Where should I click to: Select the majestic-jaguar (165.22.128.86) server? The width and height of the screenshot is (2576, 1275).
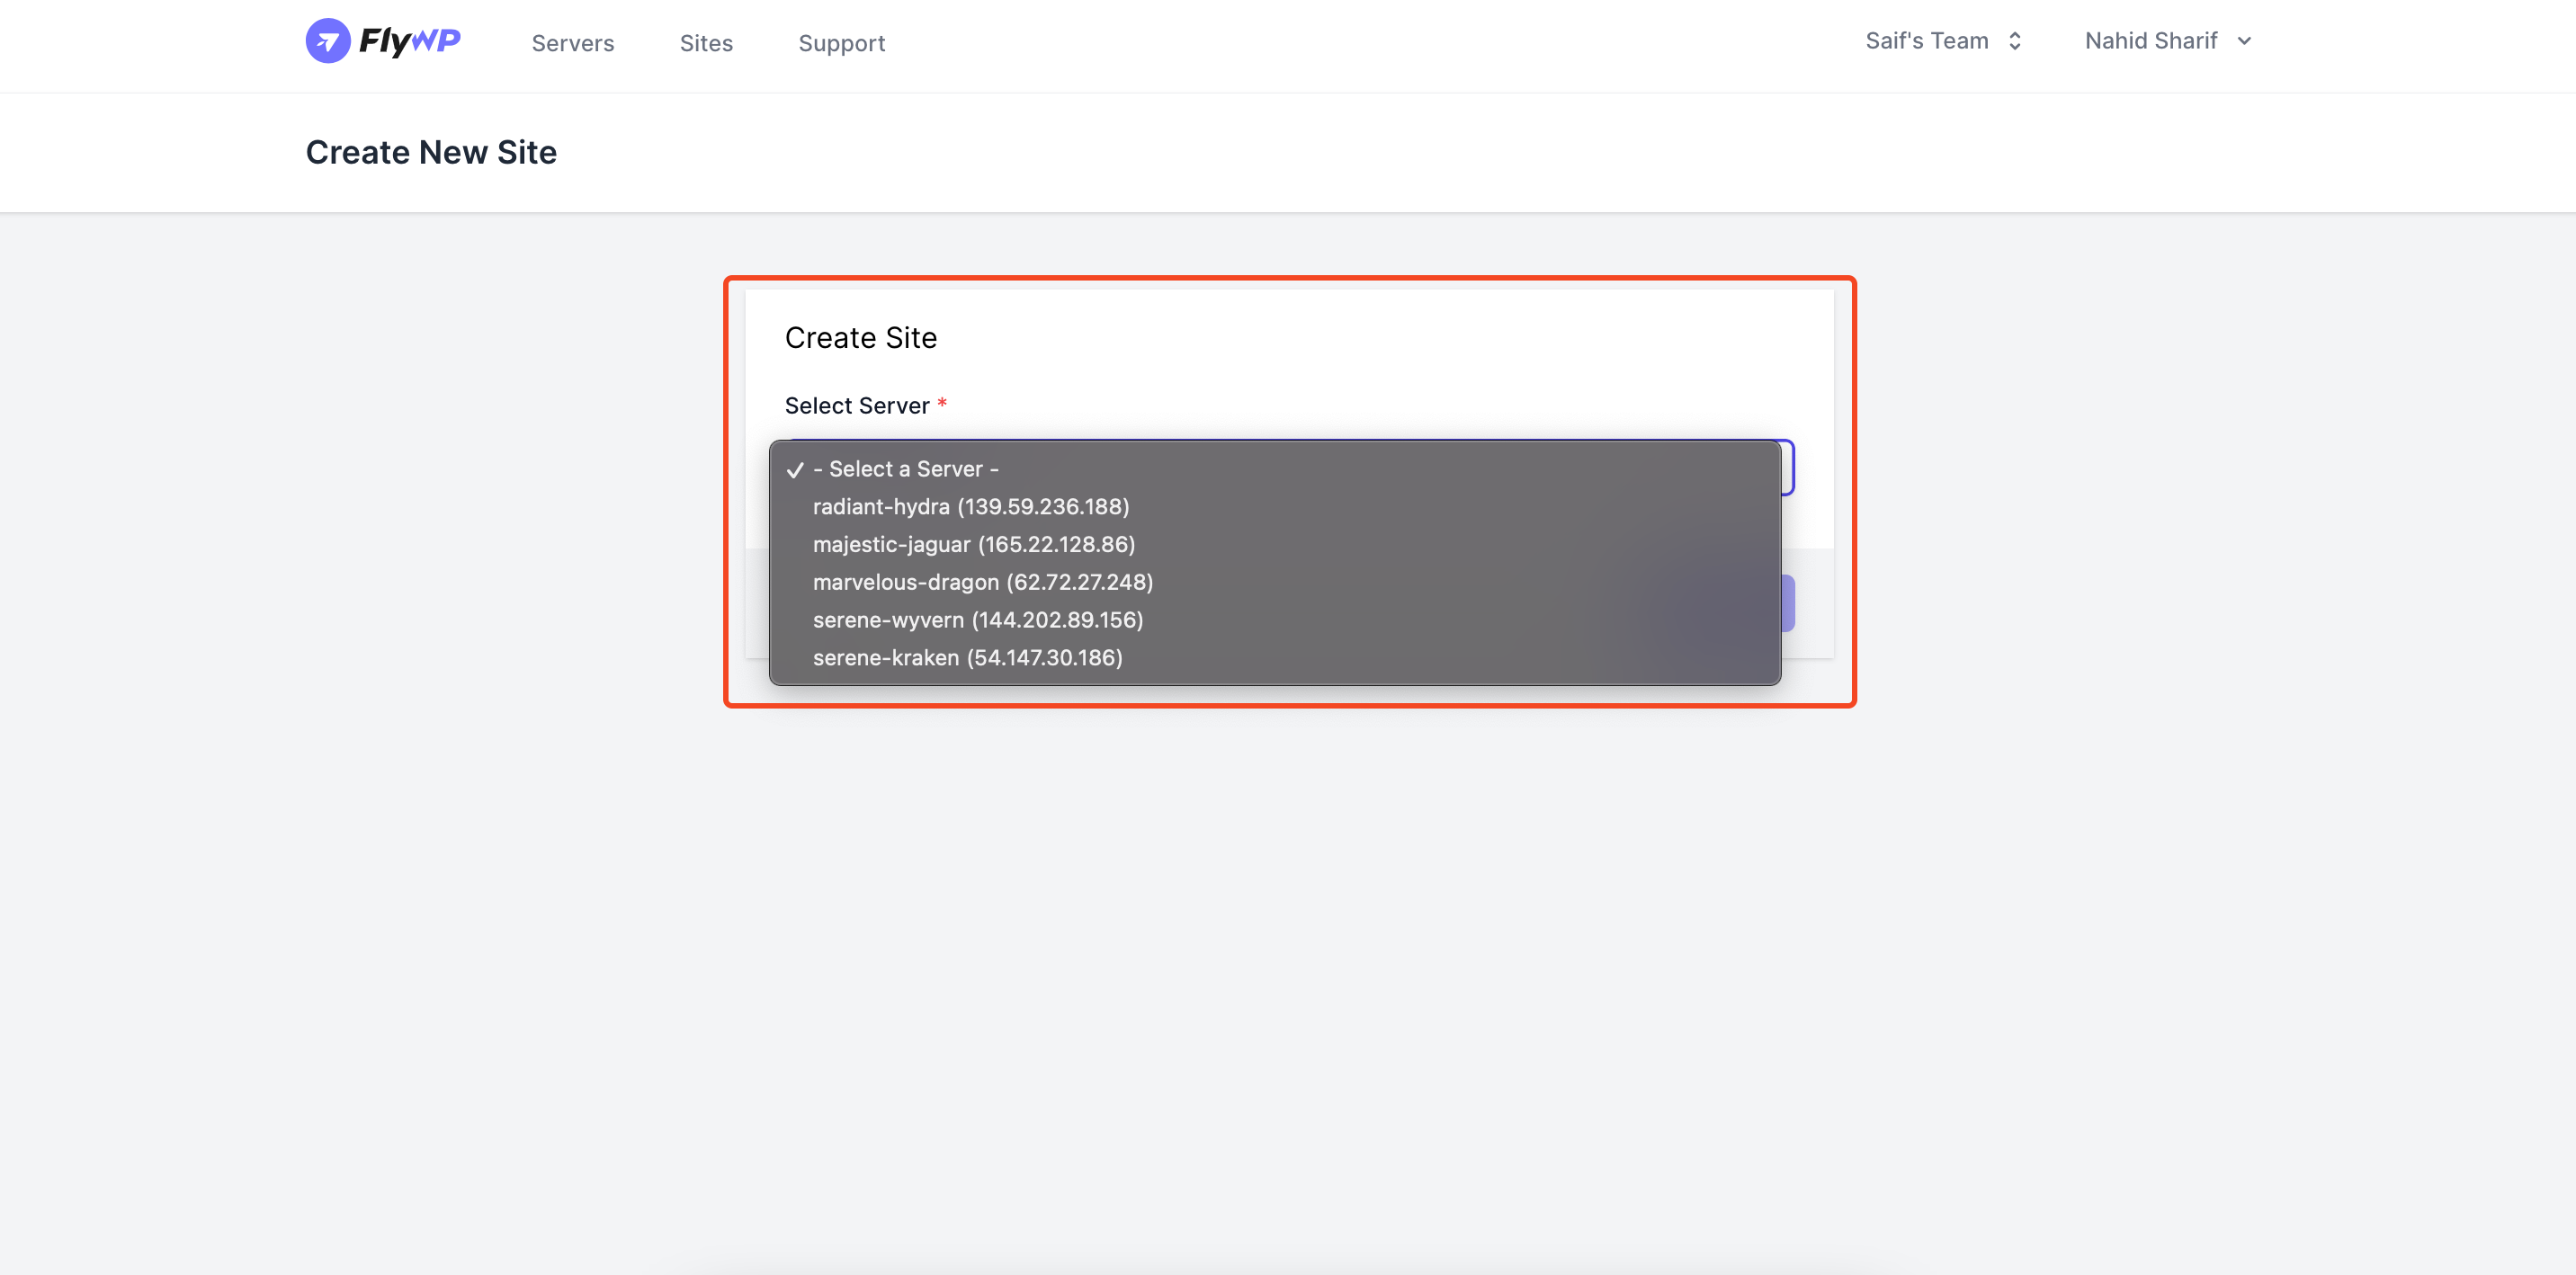coord(1274,545)
